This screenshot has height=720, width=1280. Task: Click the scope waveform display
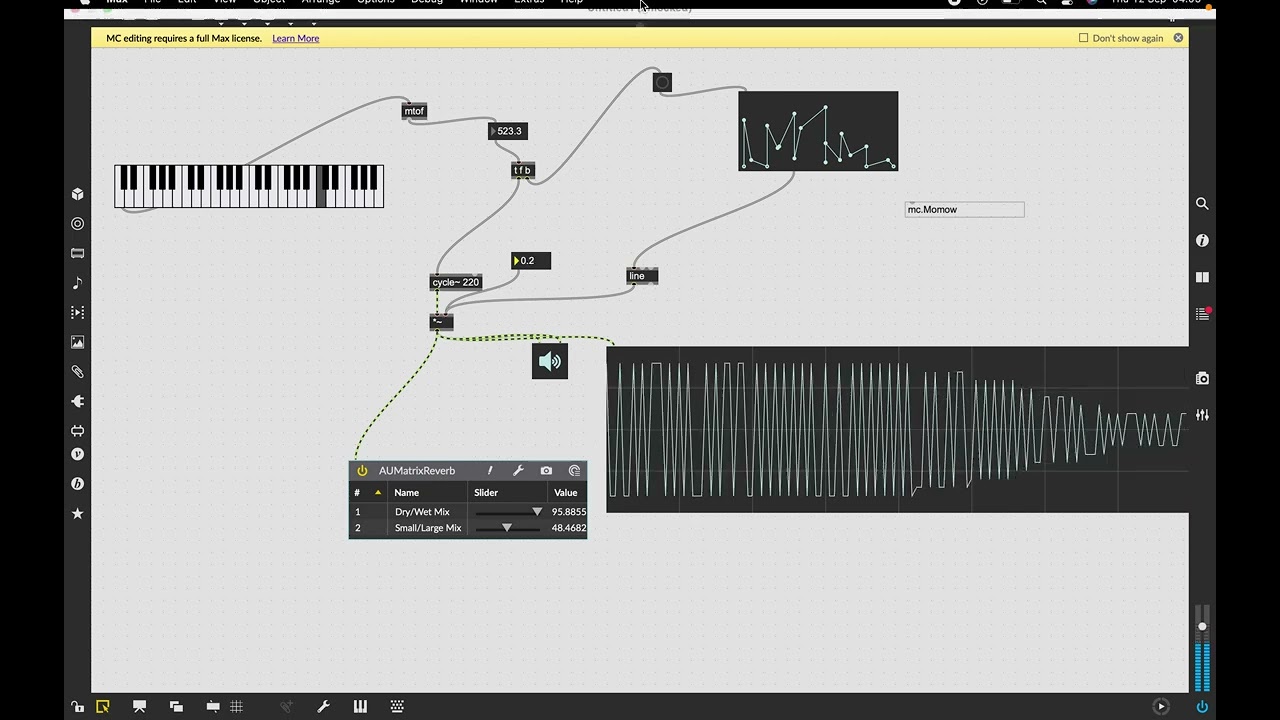[897, 430]
